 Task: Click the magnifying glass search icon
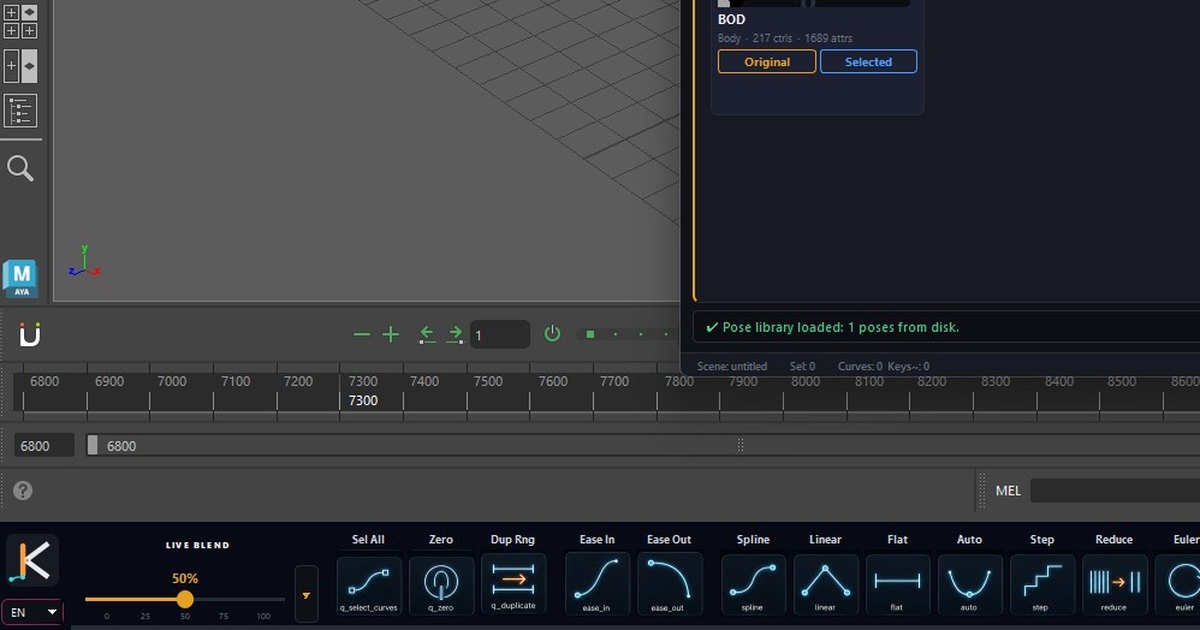[x=20, y=168]
